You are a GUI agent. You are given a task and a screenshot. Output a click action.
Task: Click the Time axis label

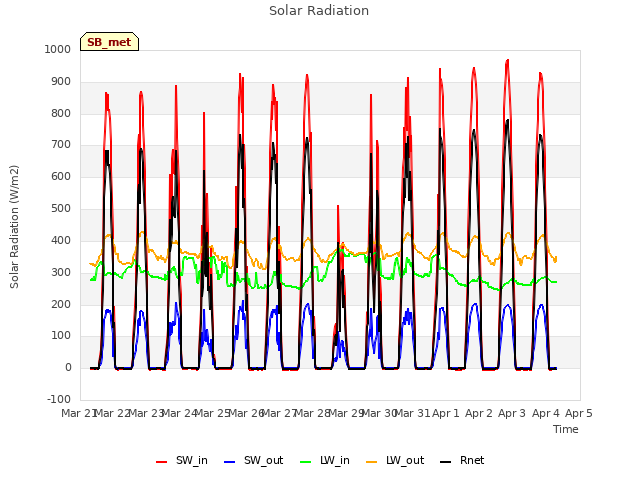point(566,429)
